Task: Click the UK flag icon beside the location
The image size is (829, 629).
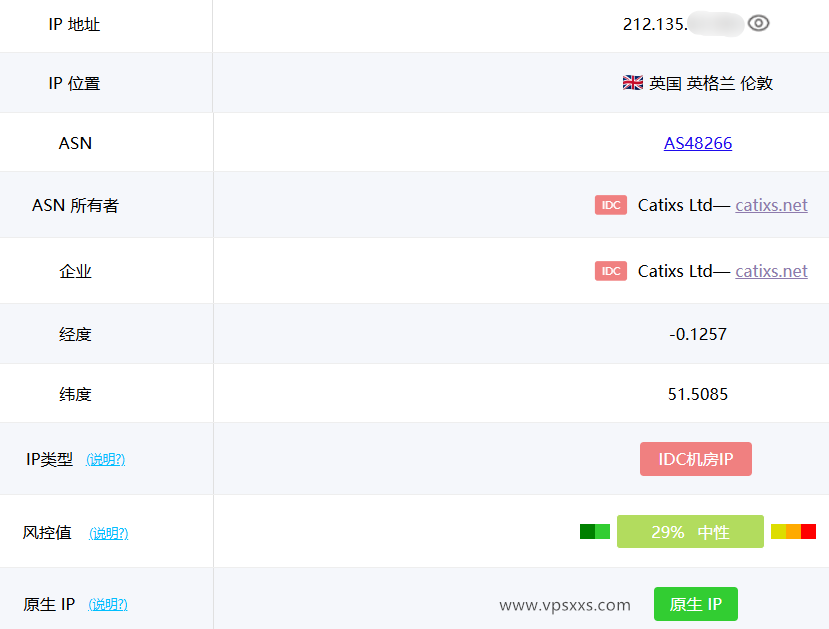Action: click(x=632, y=83)
